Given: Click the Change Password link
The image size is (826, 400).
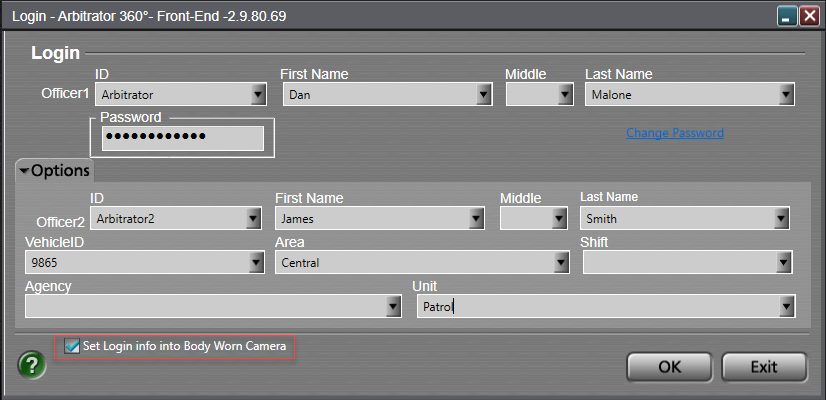Looking at the screenshot, I should pyautogui.click(x=675, y=133).
